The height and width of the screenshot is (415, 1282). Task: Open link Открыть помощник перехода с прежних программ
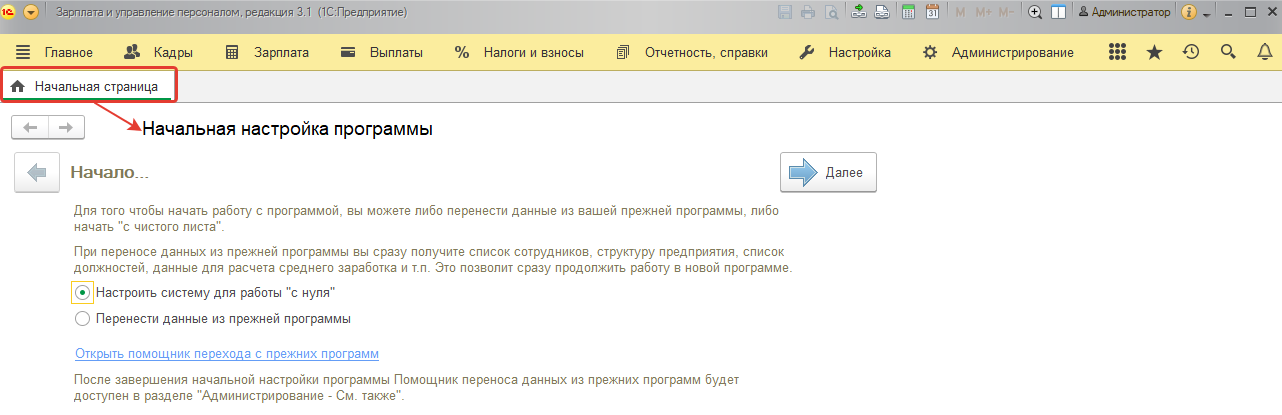pos(227,354)
